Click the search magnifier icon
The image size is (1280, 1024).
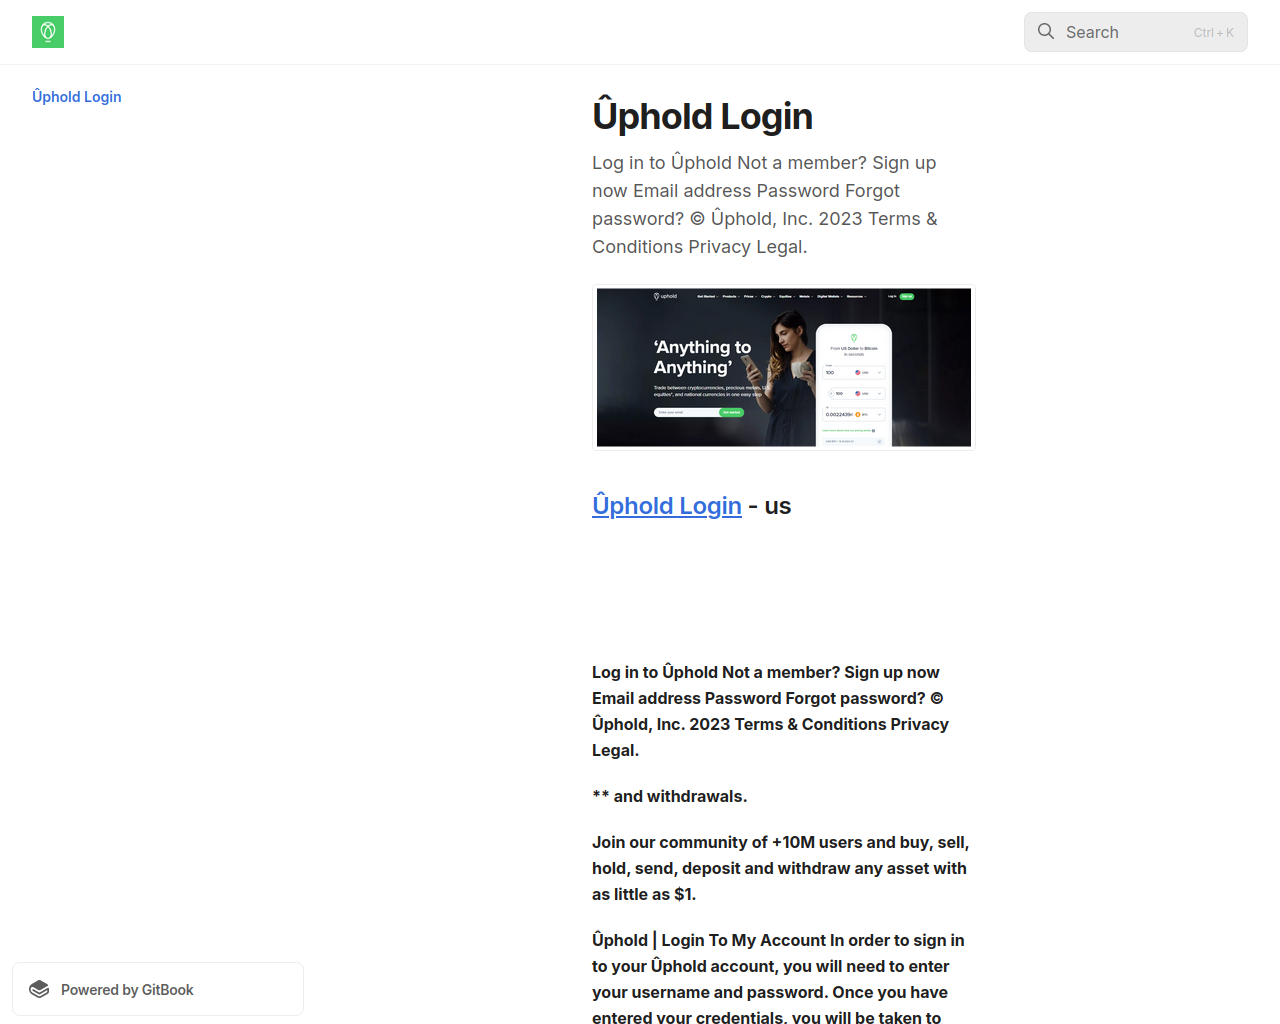[1046, 32]
